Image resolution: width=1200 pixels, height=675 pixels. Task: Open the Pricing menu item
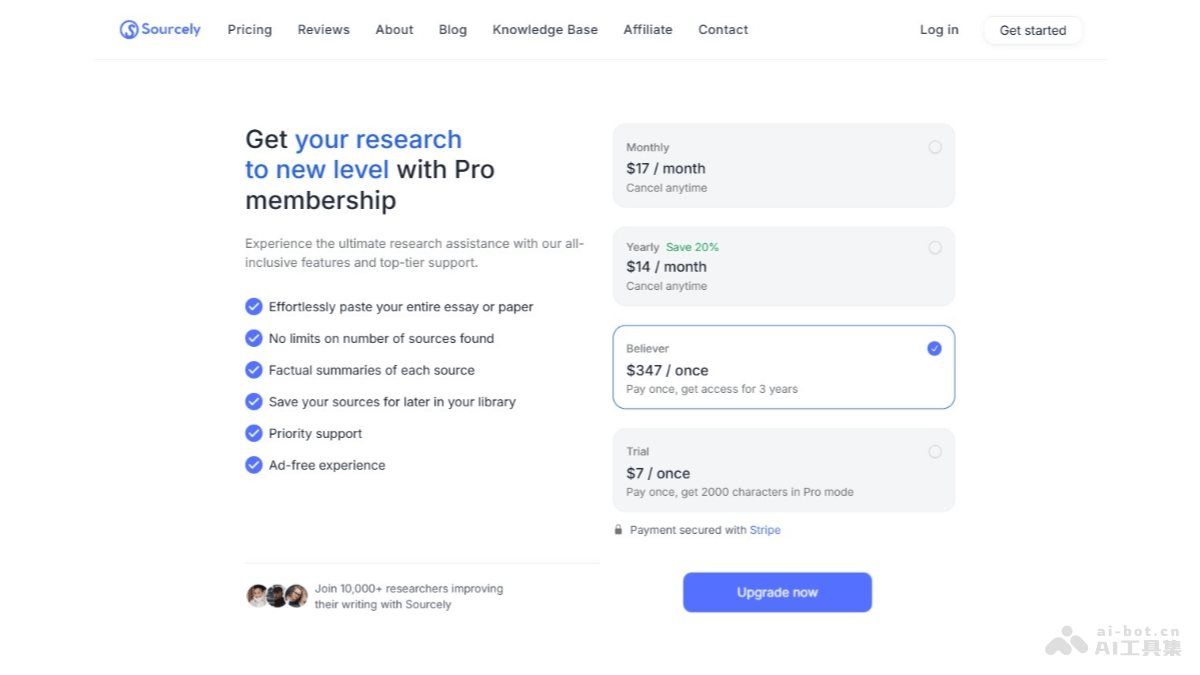coord(250,30)
